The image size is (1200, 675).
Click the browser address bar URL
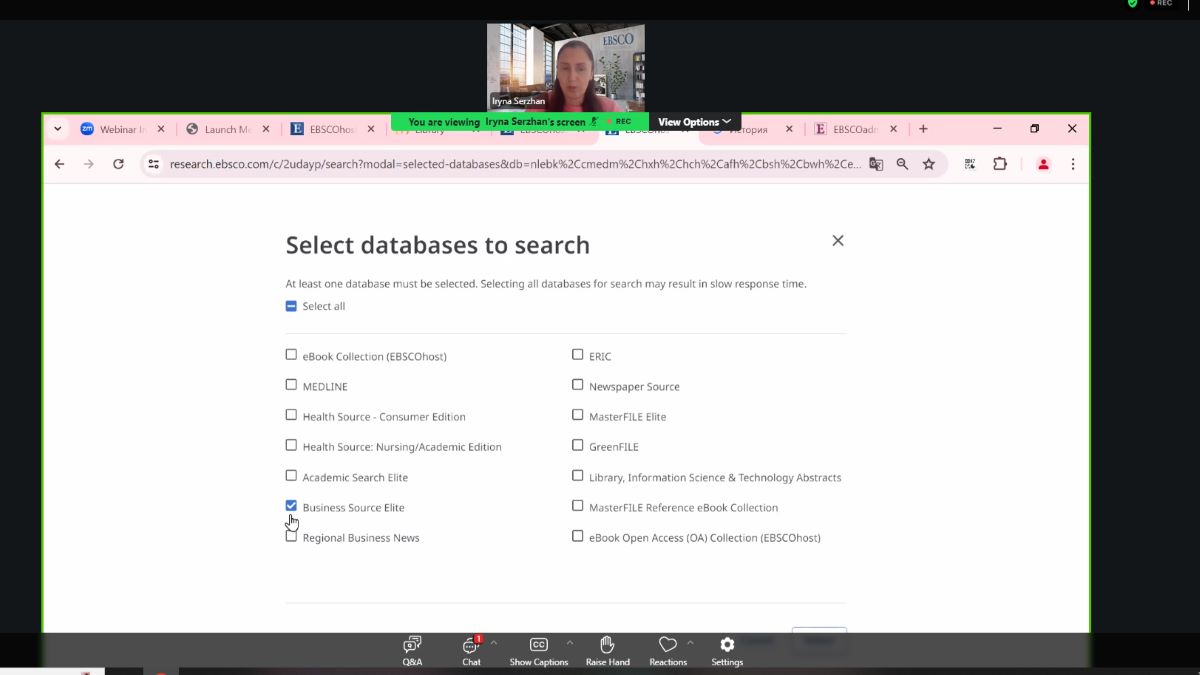515,164
